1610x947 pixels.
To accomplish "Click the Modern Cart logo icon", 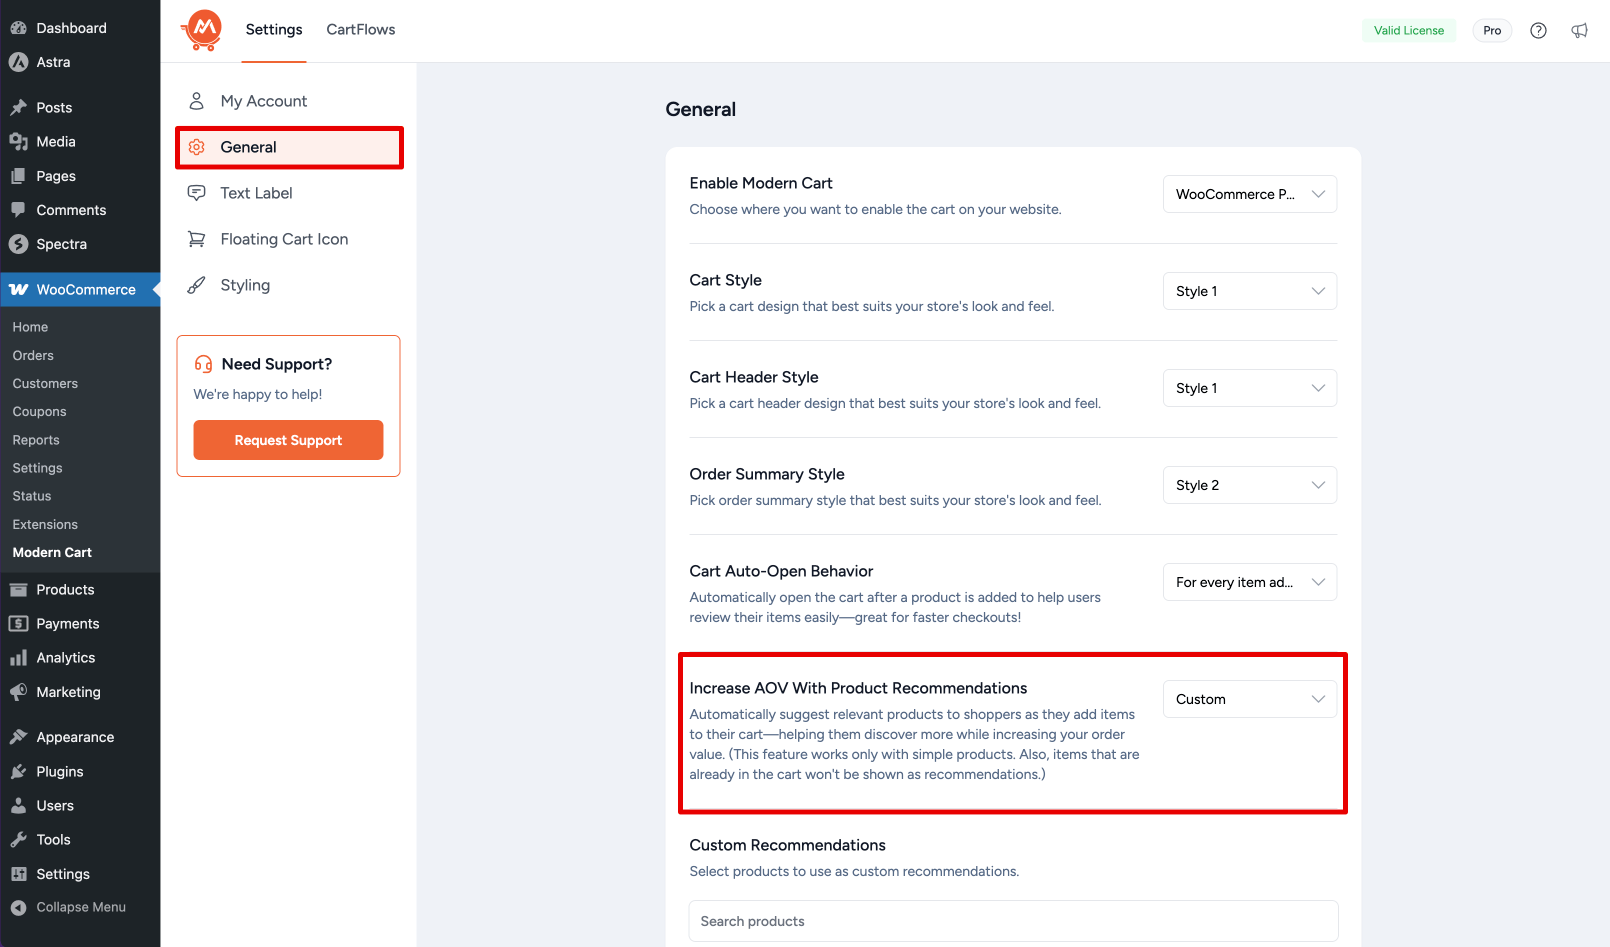I will click(x=203, y=30).
